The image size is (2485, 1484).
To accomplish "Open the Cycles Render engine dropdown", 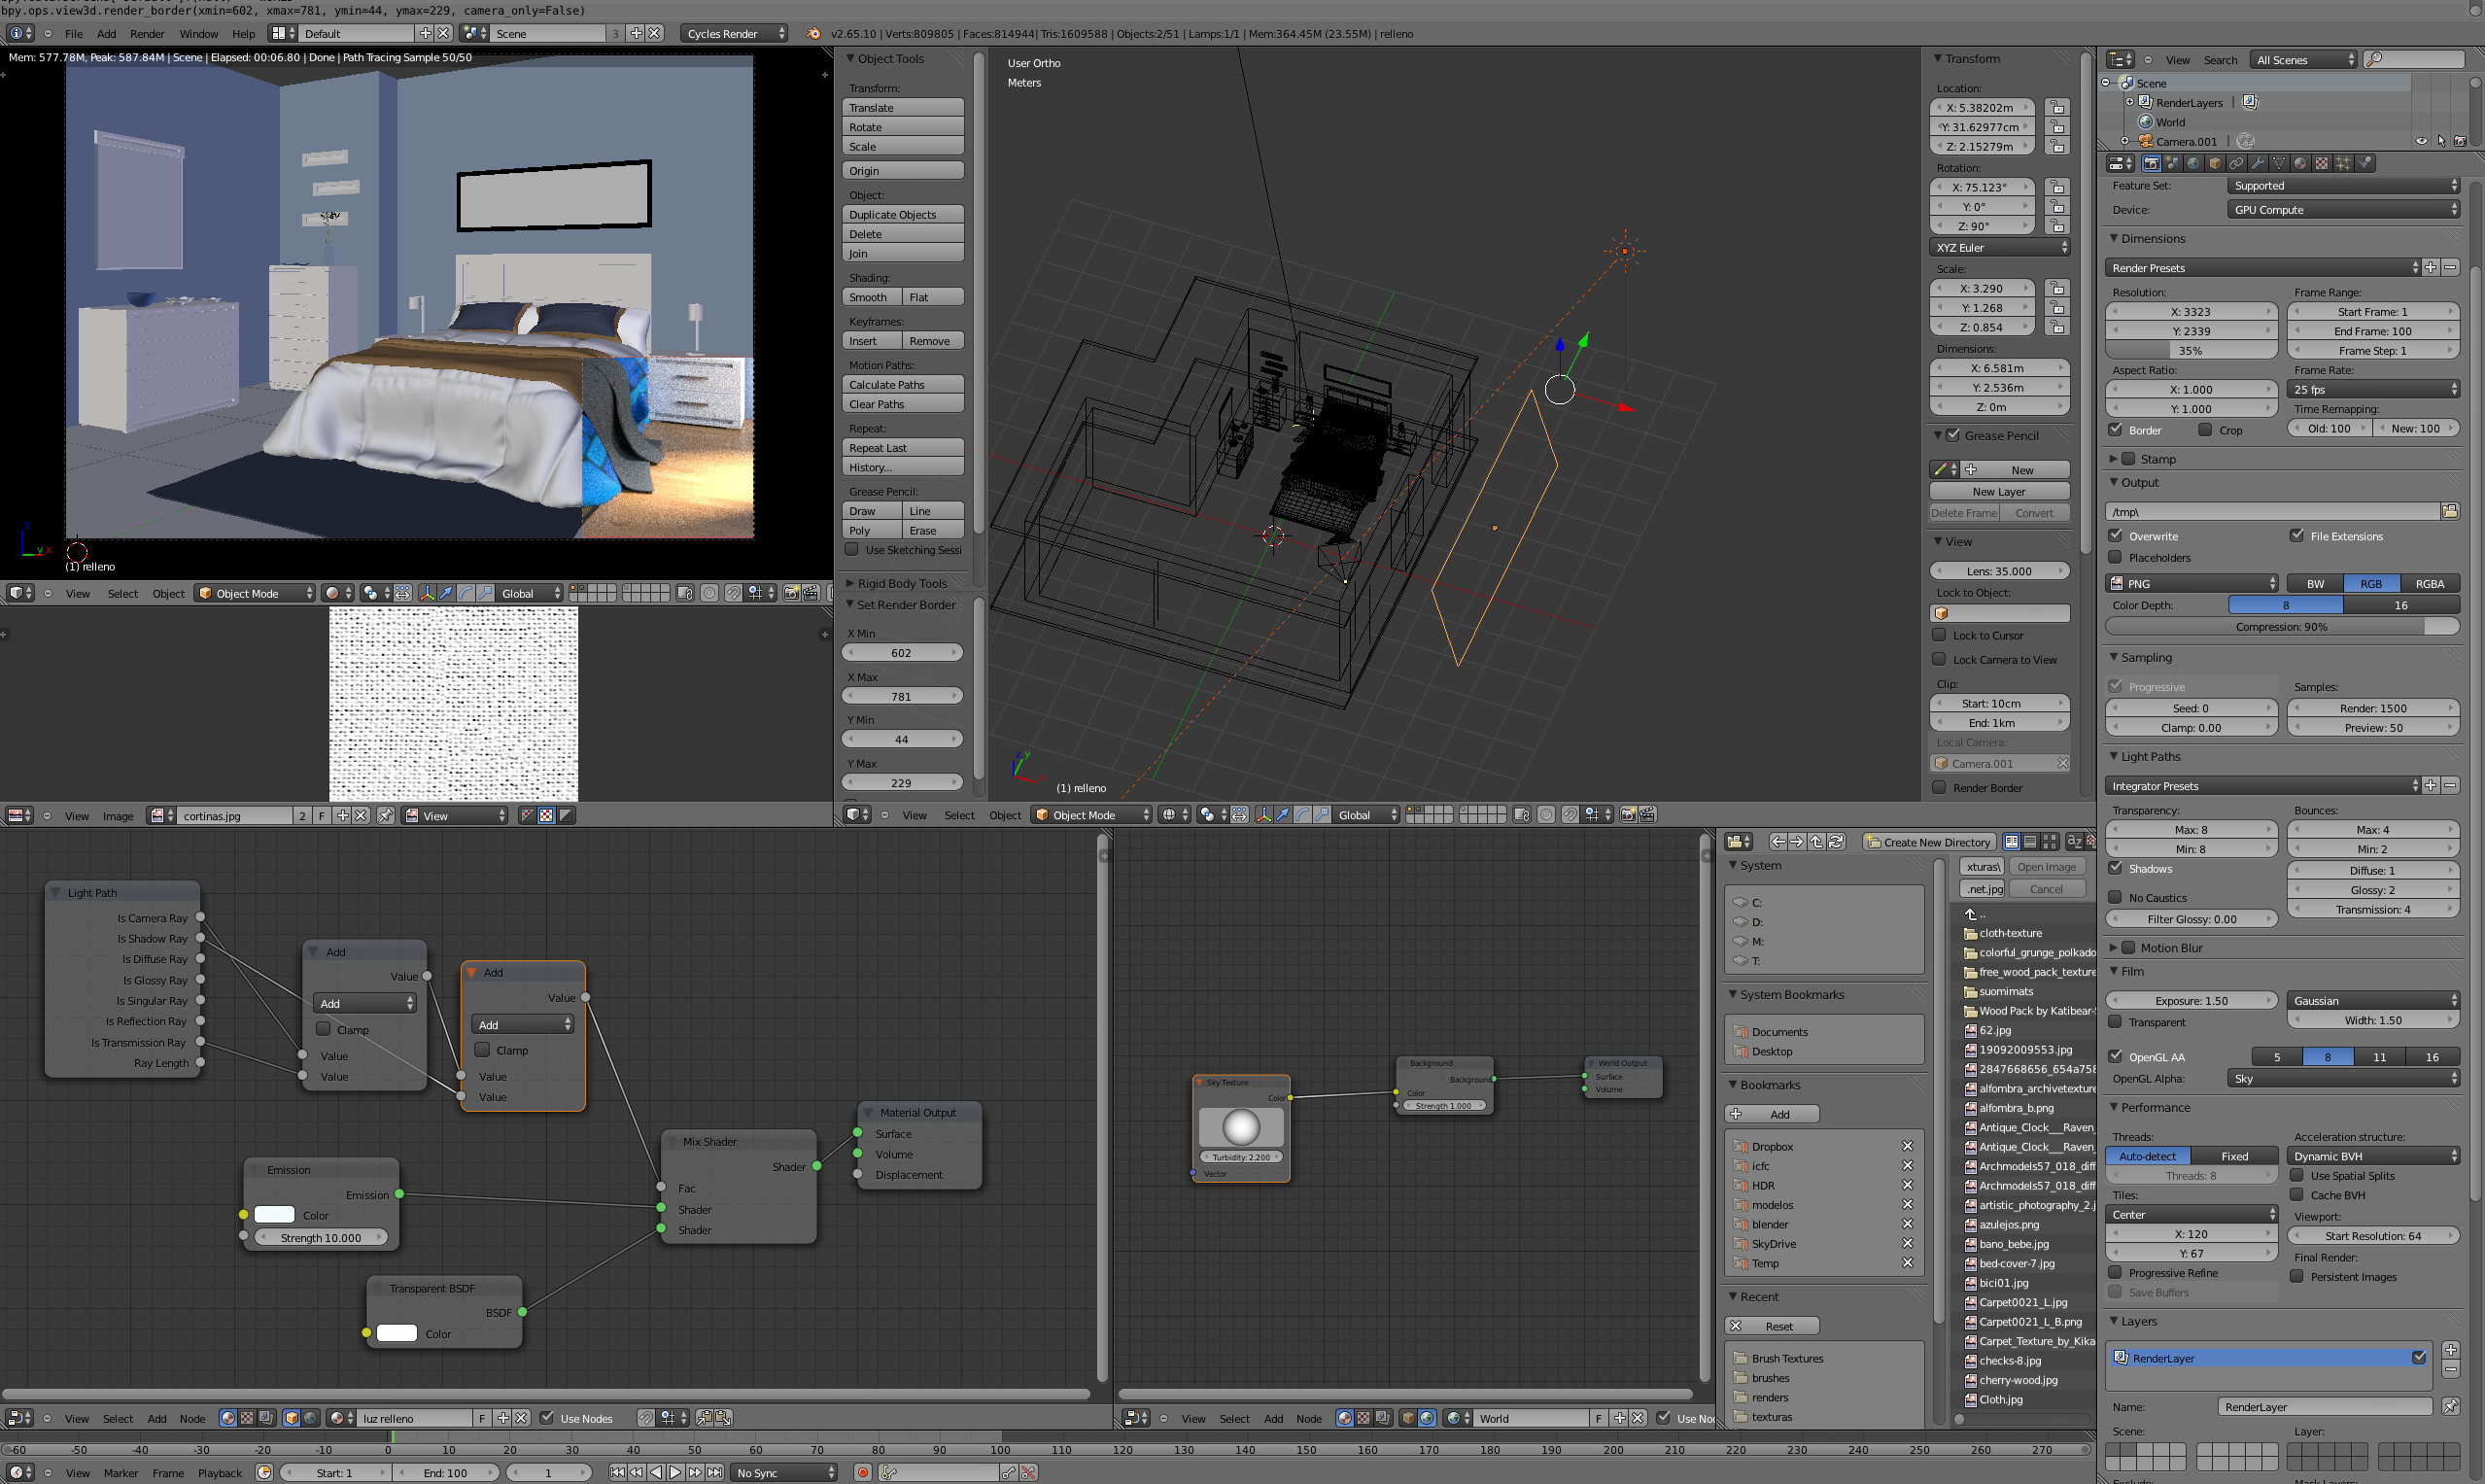I will 736,33.
